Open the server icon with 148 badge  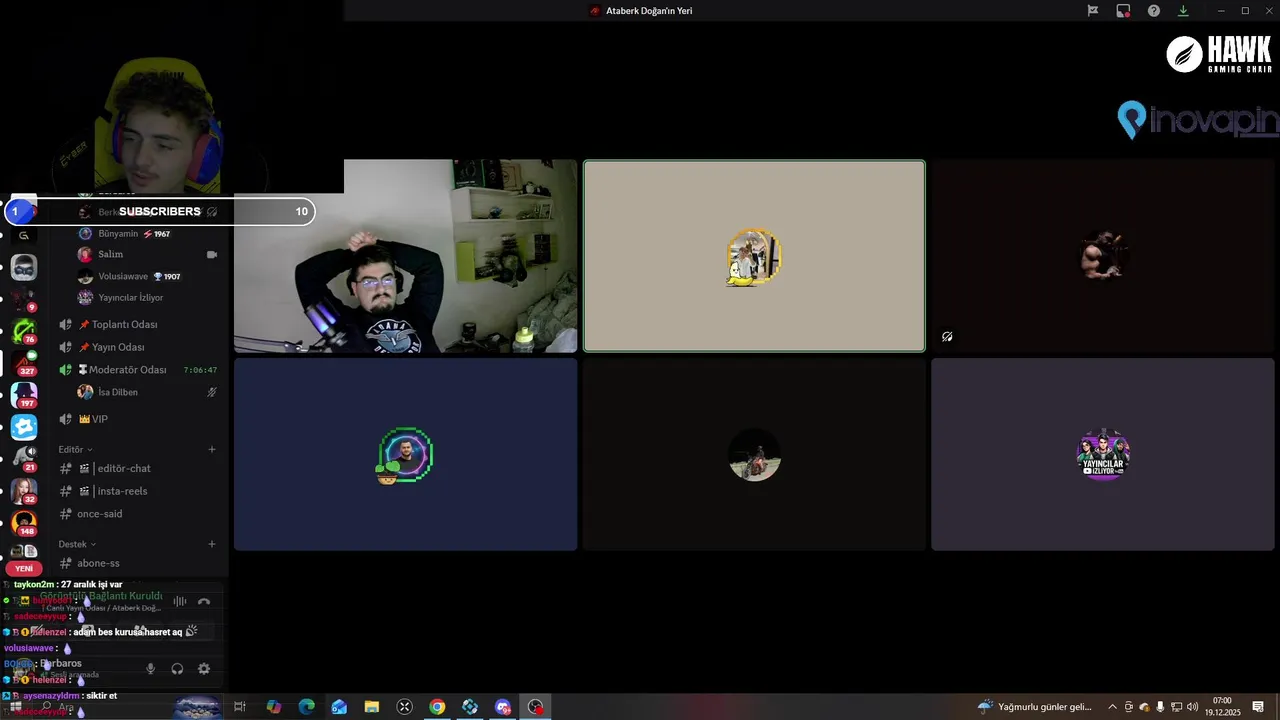click(x=24, y=522)
